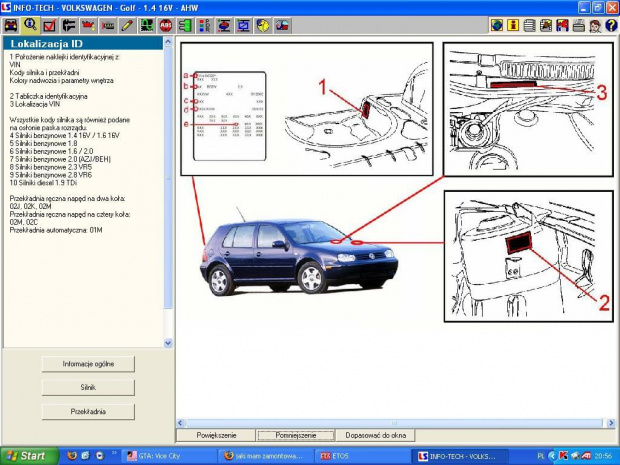
Task: Click the person face user icon
Action: pyautogui.click(x=595, y=26)
